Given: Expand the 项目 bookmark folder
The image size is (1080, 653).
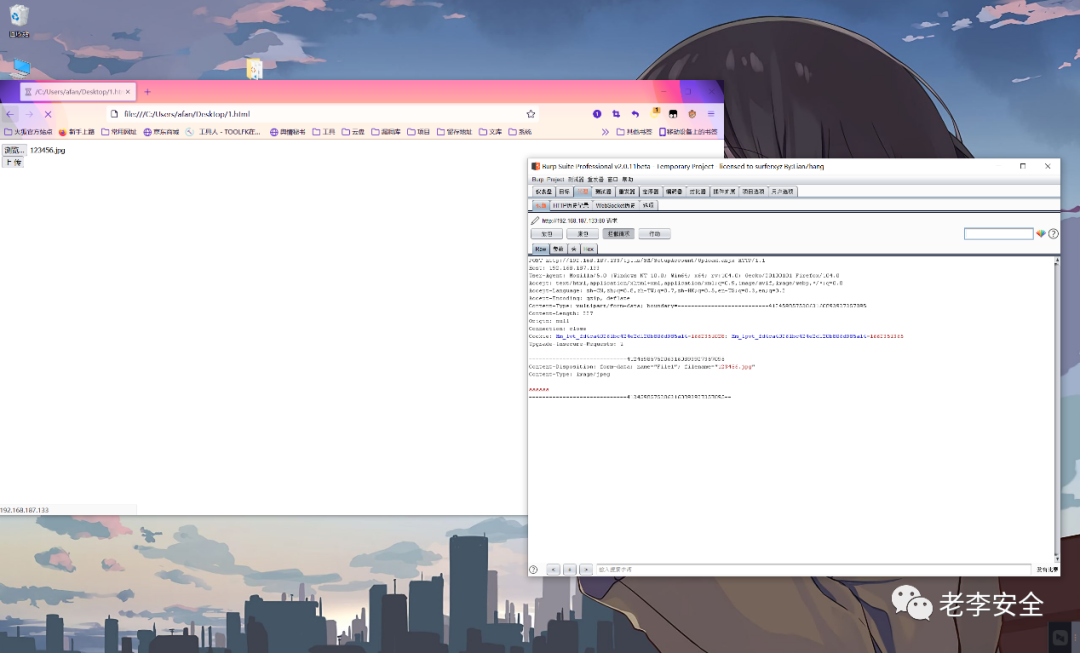Looking at the screenshot, I should coord(418,132).
